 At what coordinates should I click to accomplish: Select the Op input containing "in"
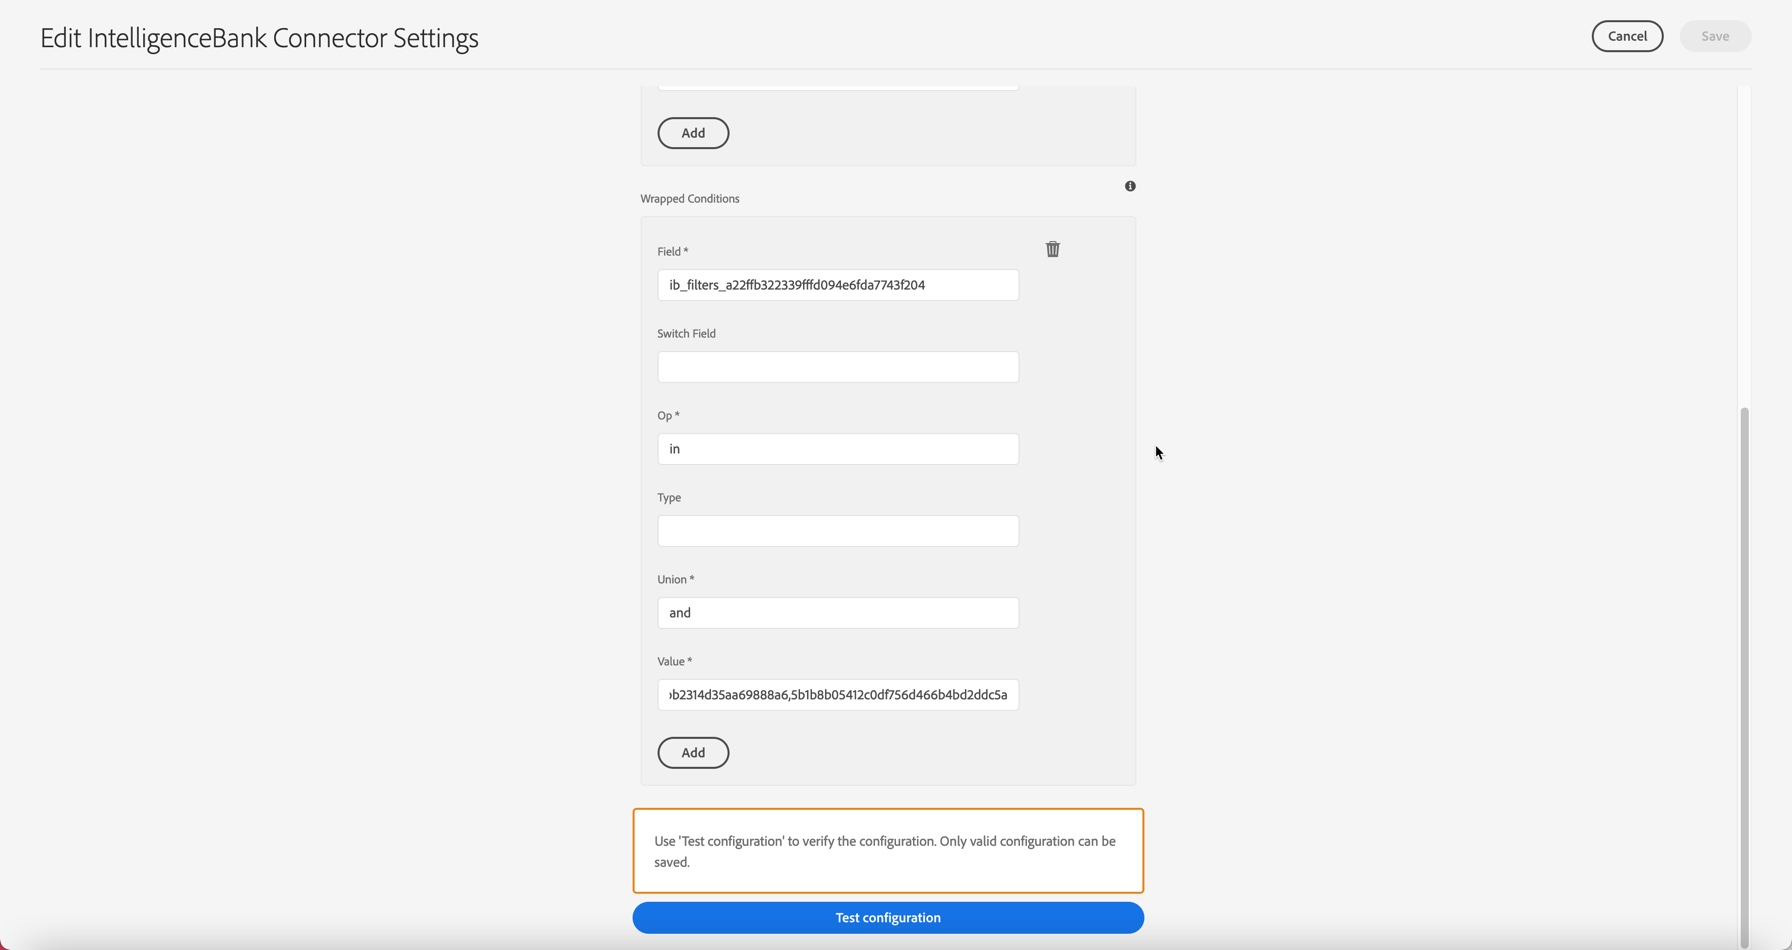click(838, 449)
